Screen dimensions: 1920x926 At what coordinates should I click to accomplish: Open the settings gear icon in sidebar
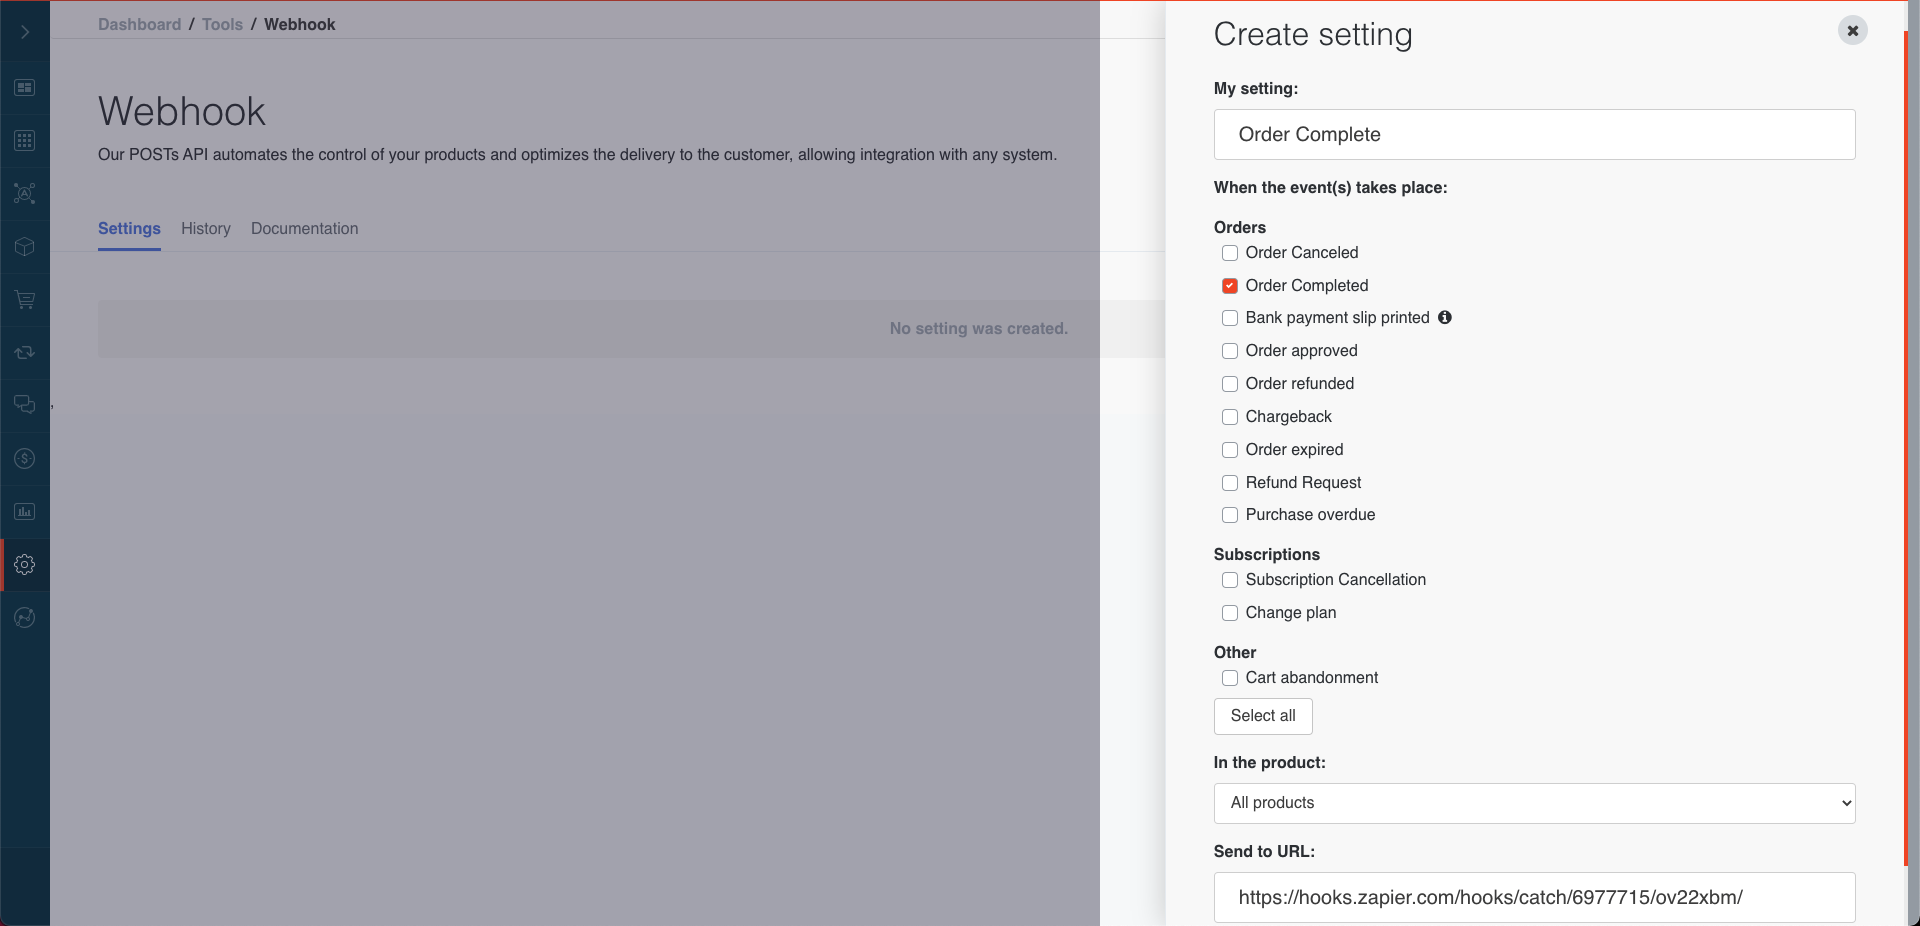(x=25, y=564)
